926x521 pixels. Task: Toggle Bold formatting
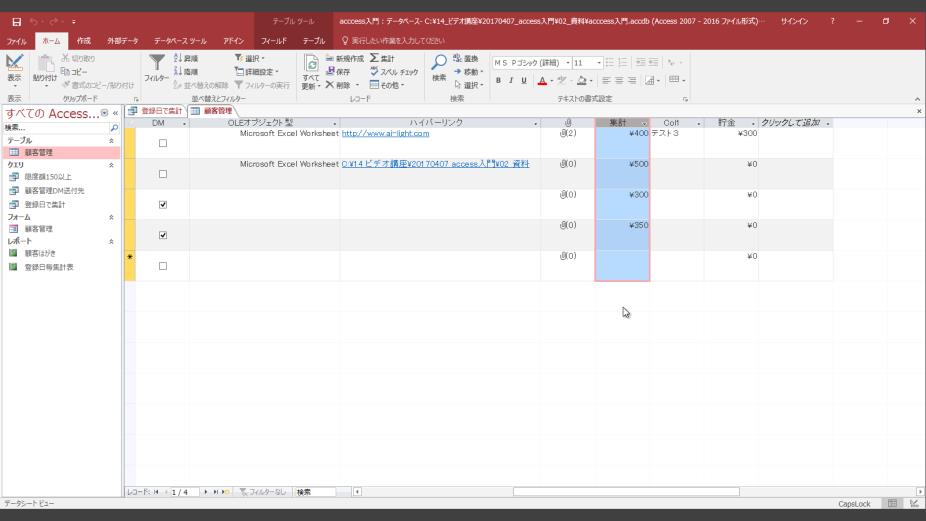[498, 80]
